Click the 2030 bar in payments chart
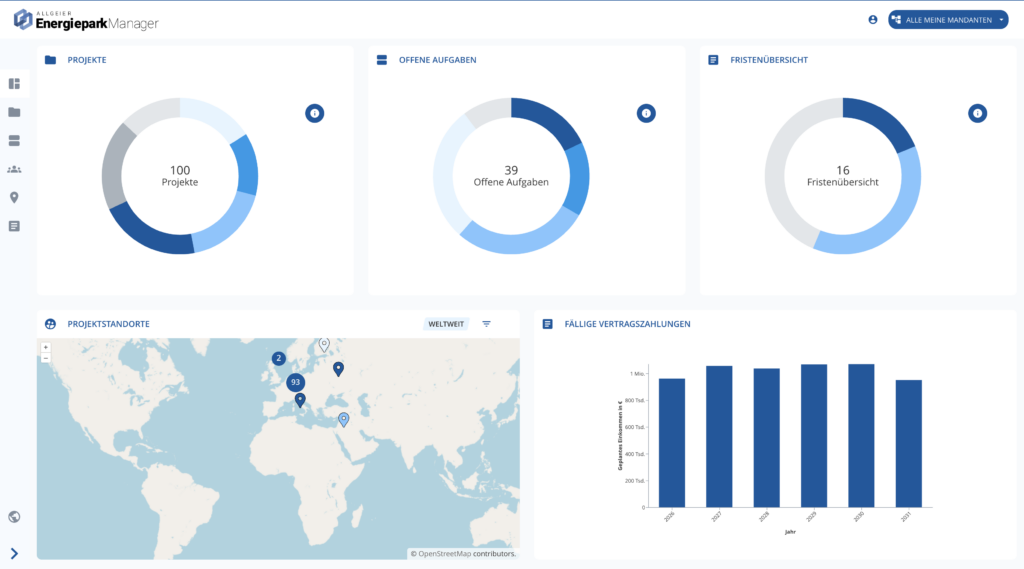The image size is (1024, 569). (861, 435)
